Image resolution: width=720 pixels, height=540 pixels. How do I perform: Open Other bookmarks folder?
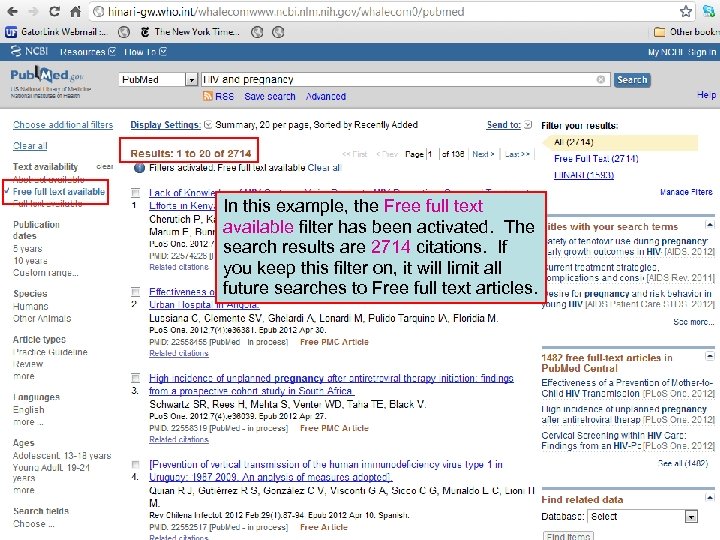point(686,32)
